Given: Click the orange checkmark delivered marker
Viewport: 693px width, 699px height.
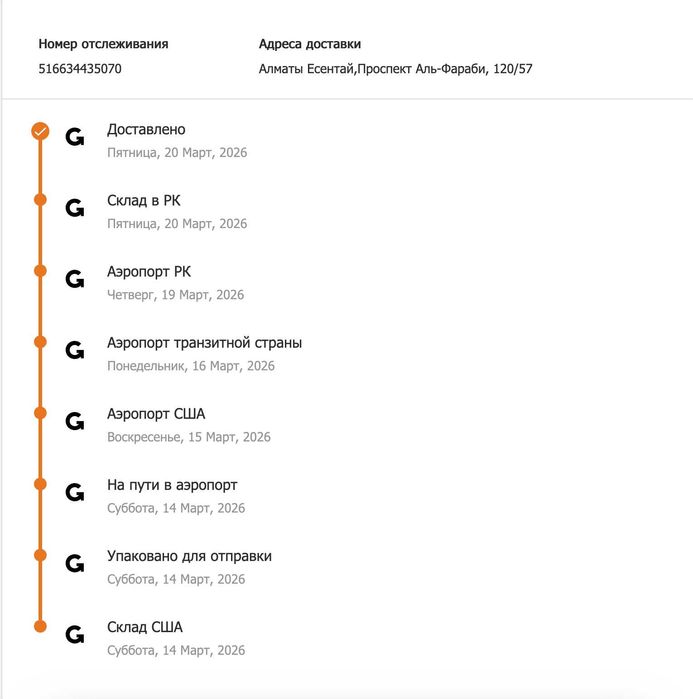Looking at the screenshot, I should 40,130.
